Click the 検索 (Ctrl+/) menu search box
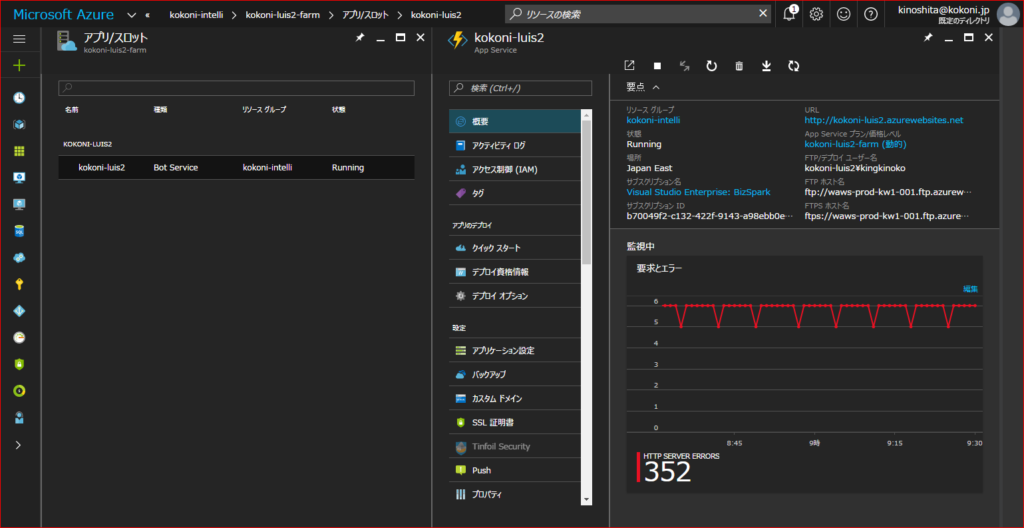This screenshot has width=1024, height=528. click(520, 88)
